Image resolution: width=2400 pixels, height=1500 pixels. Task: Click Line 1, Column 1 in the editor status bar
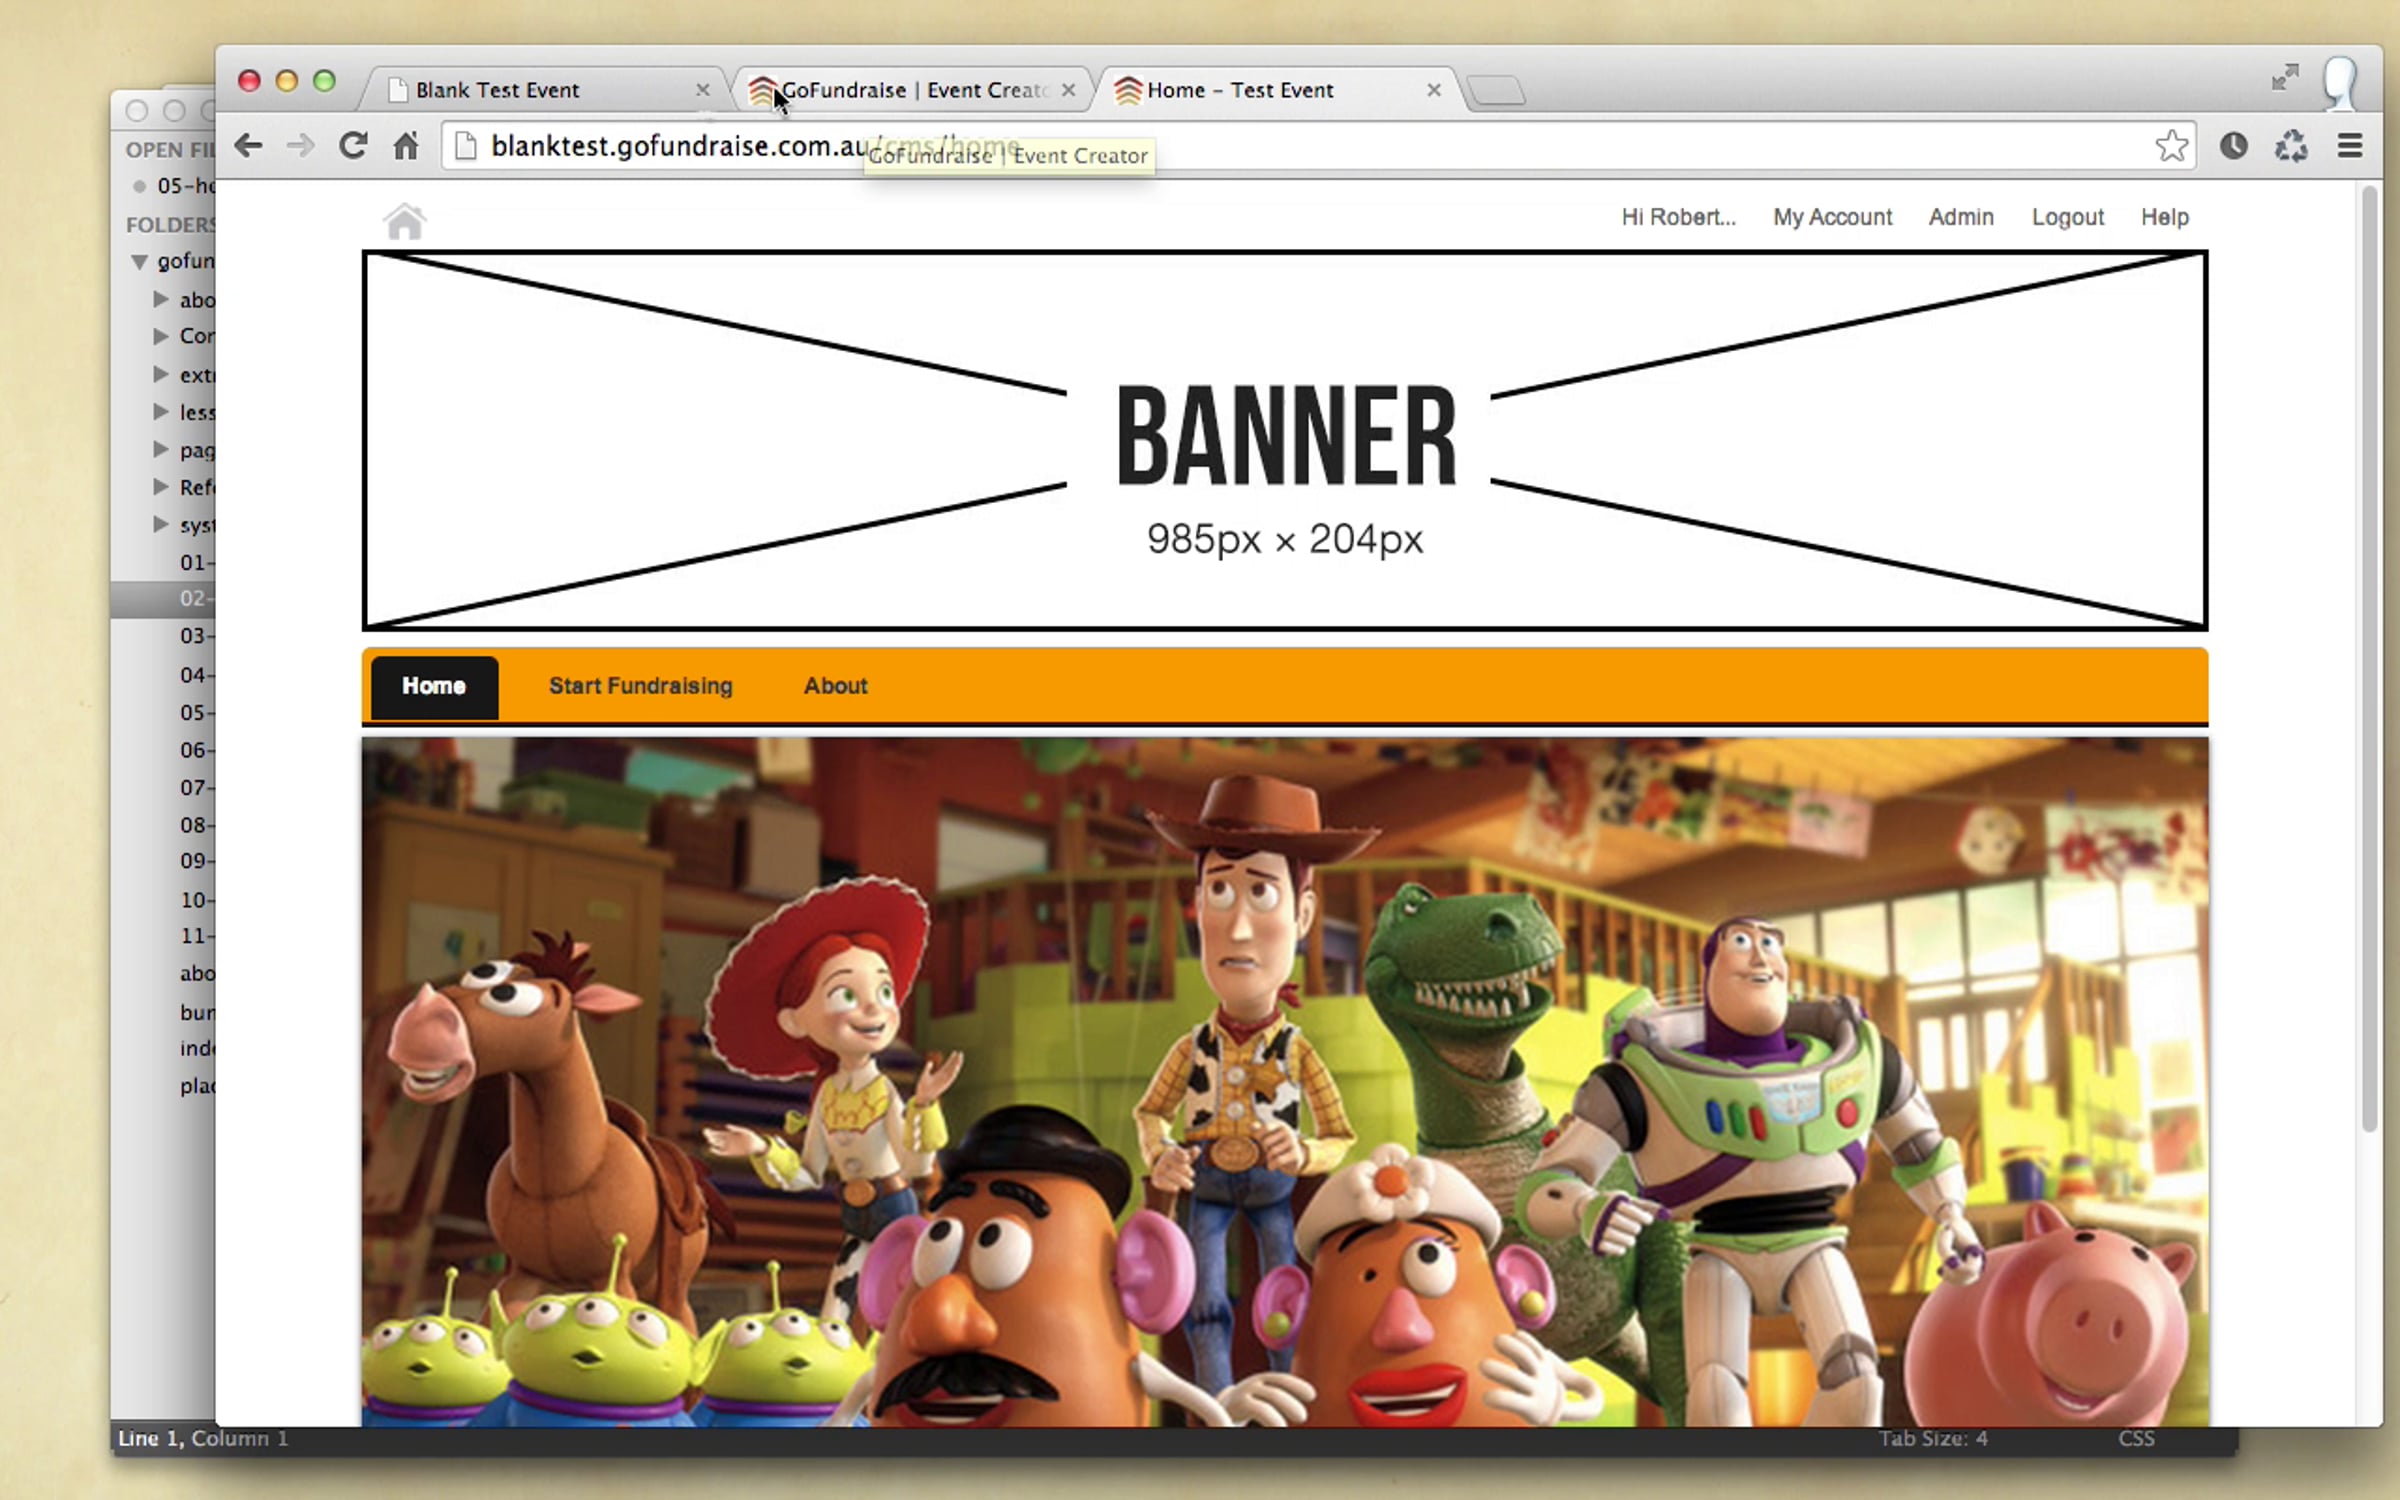pyautogui.click(x=203, y=1439)
